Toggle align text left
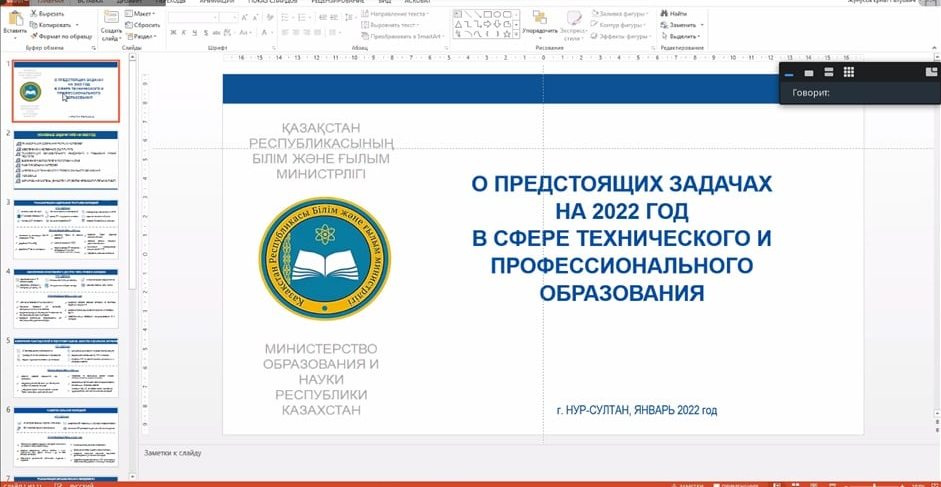Image resolution: width=941 pixels, height=487 pixels. pos(286,32)
